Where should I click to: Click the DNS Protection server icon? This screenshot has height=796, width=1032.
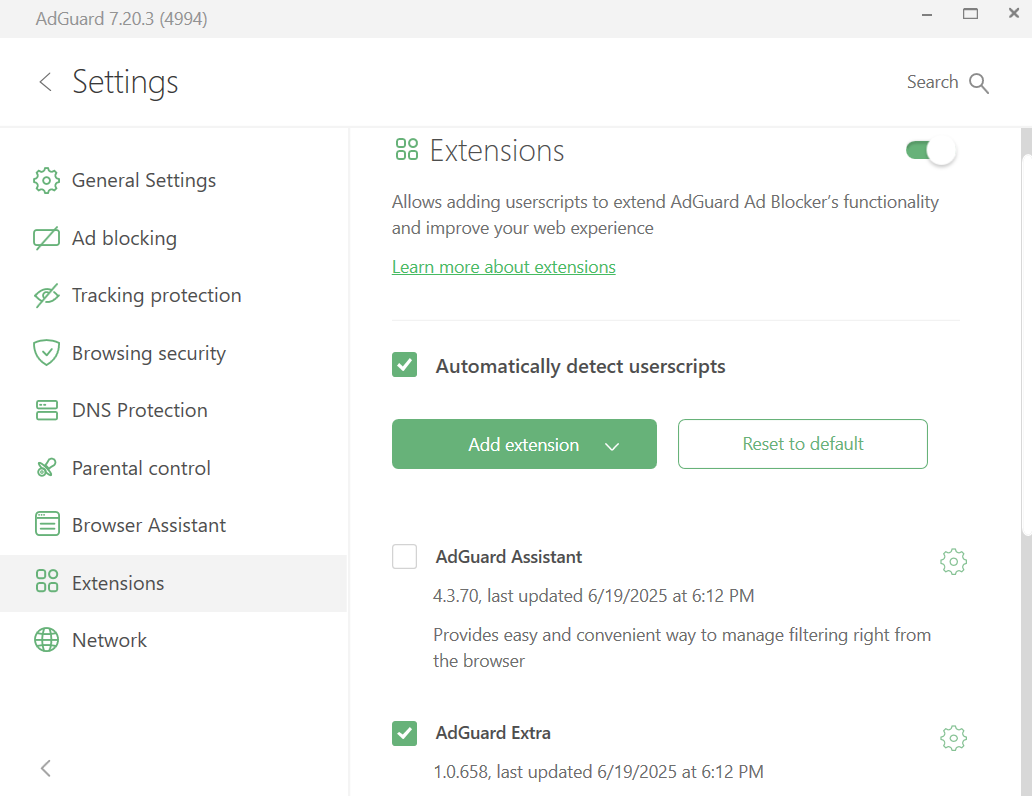pos(46,410)
